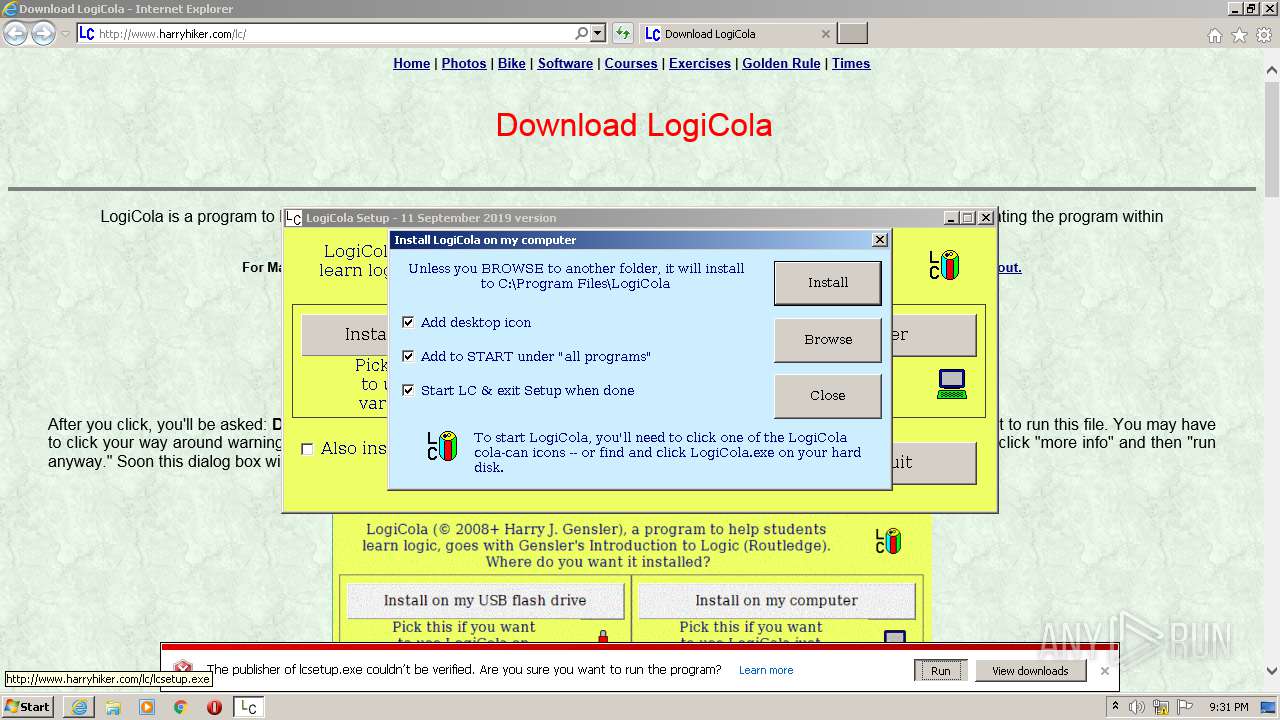This screenshot has height=720, width=1280.
Task: Open the Learn more link
Action: pyautogui.click(x=766, y=670)
